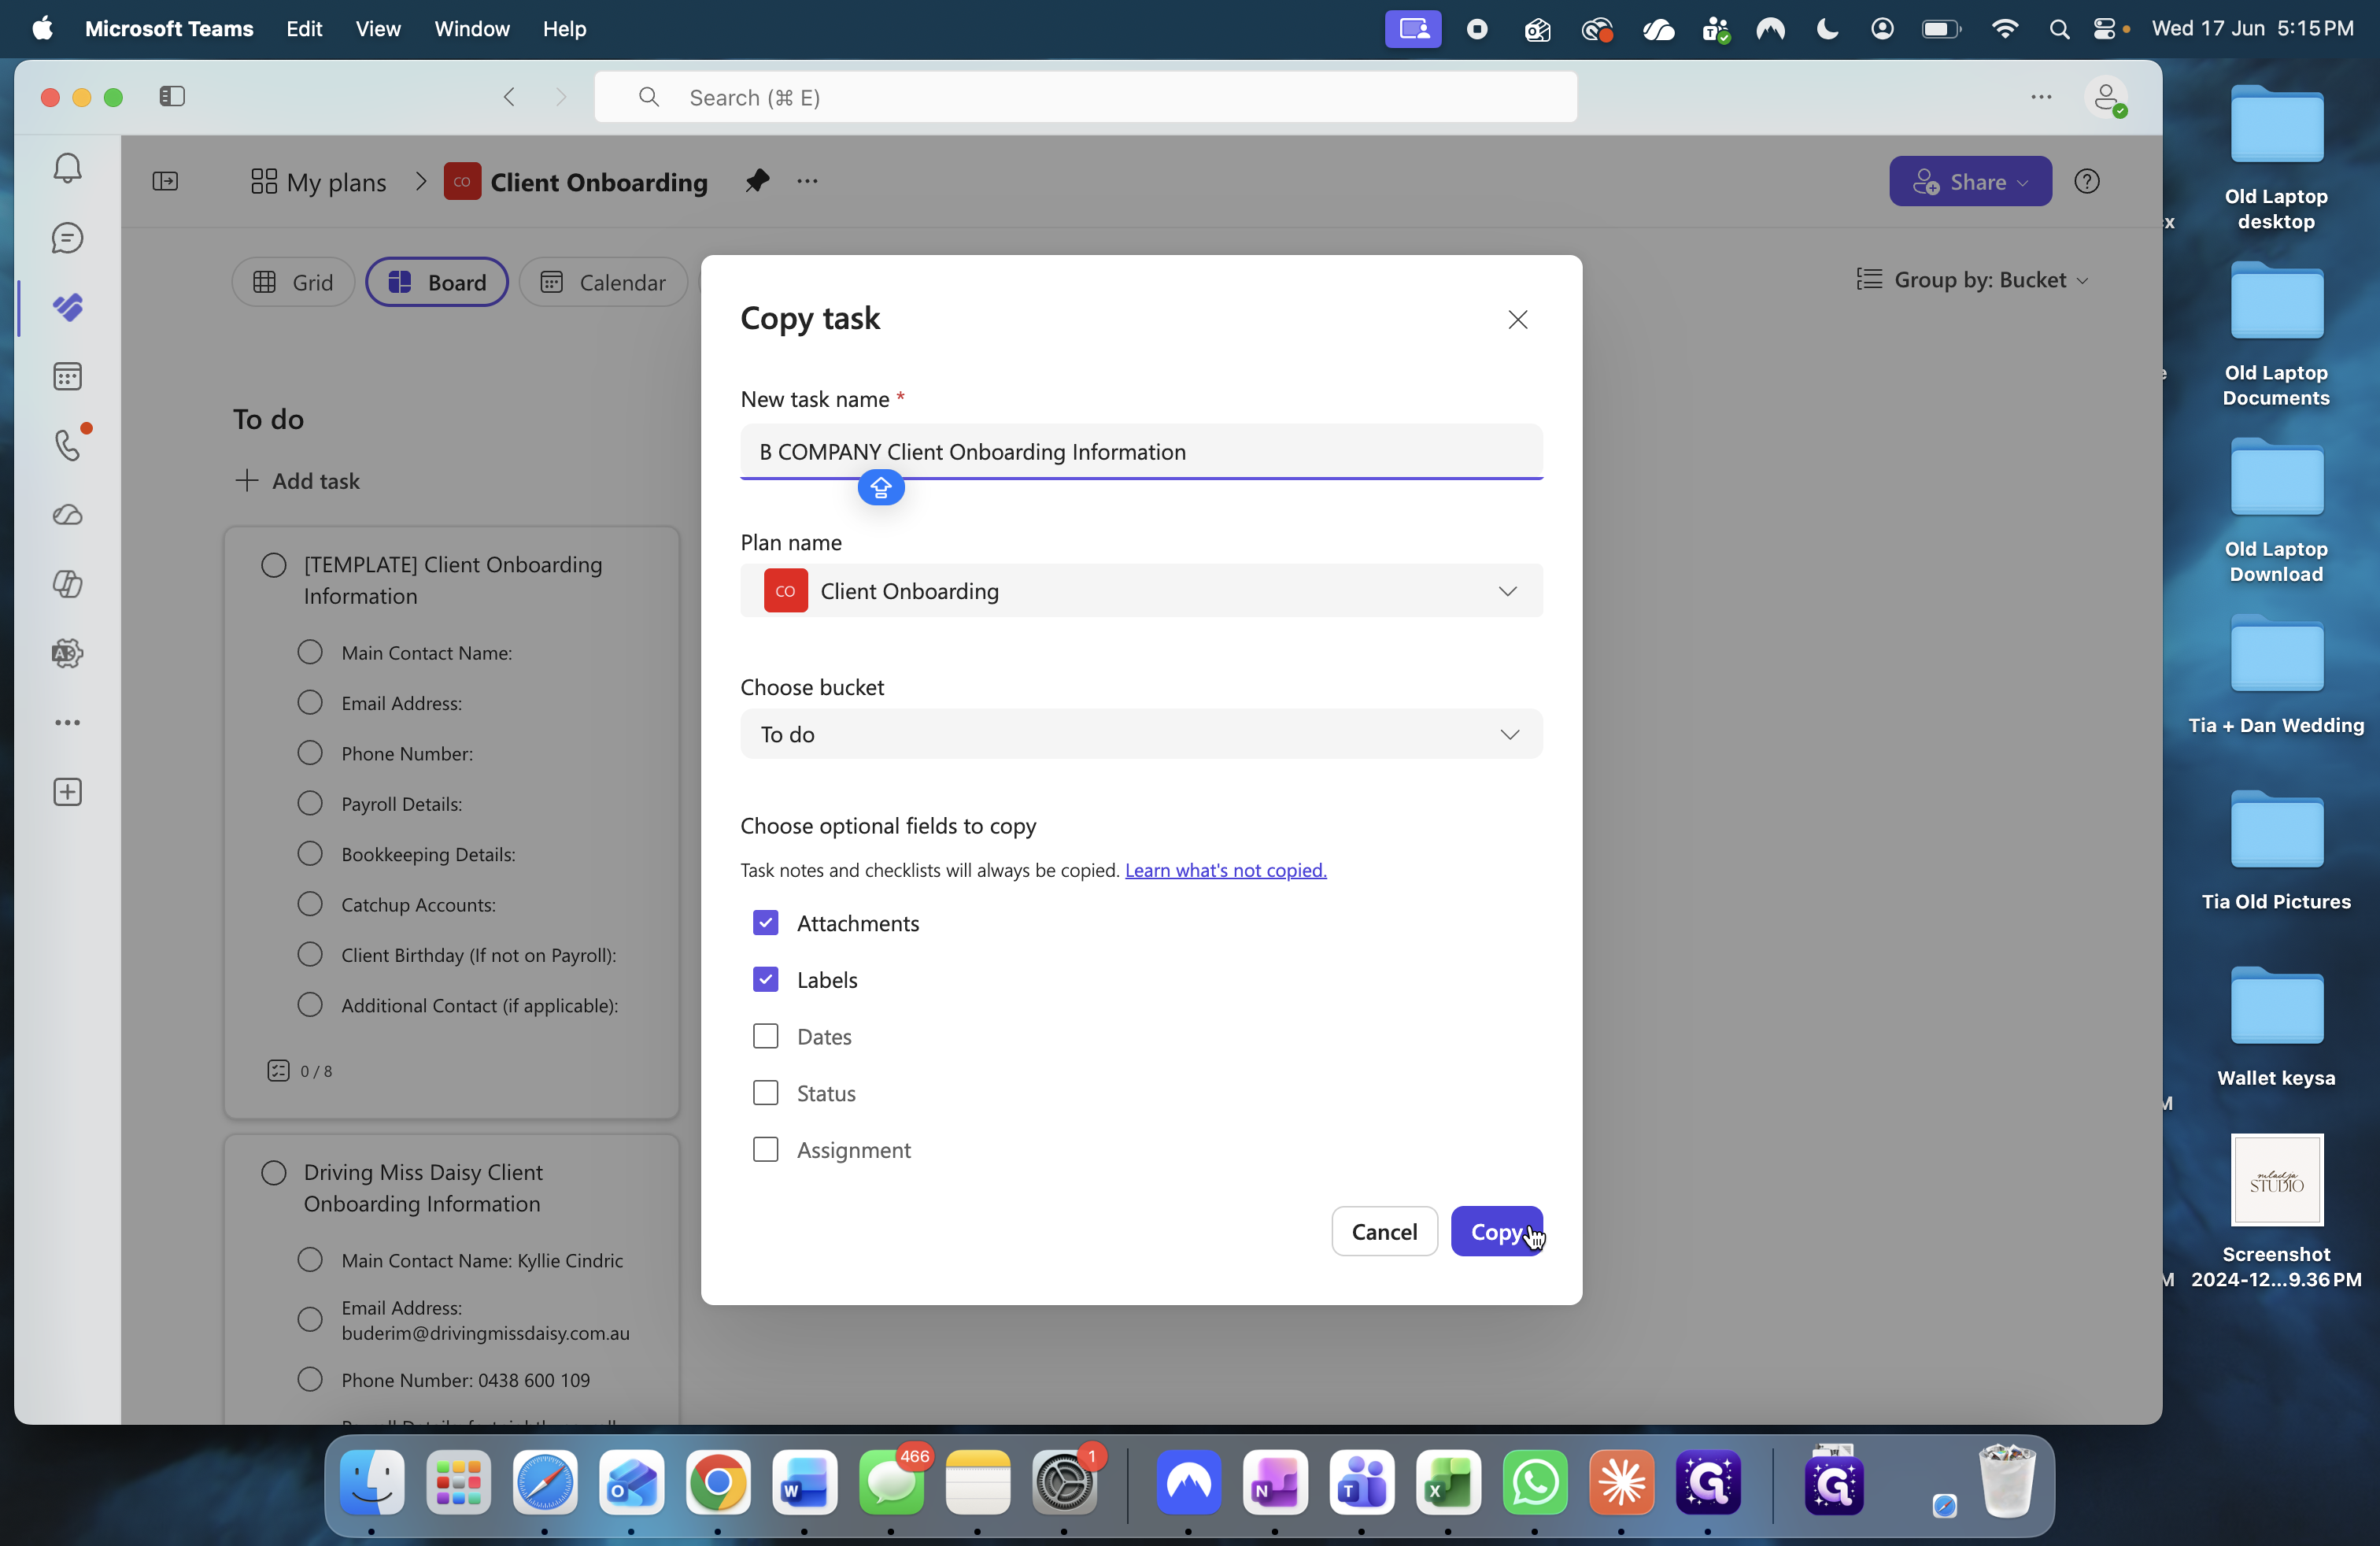Select the Board view tab
The width and height of the screenshot is (2380, 1546).
[437, 282]
